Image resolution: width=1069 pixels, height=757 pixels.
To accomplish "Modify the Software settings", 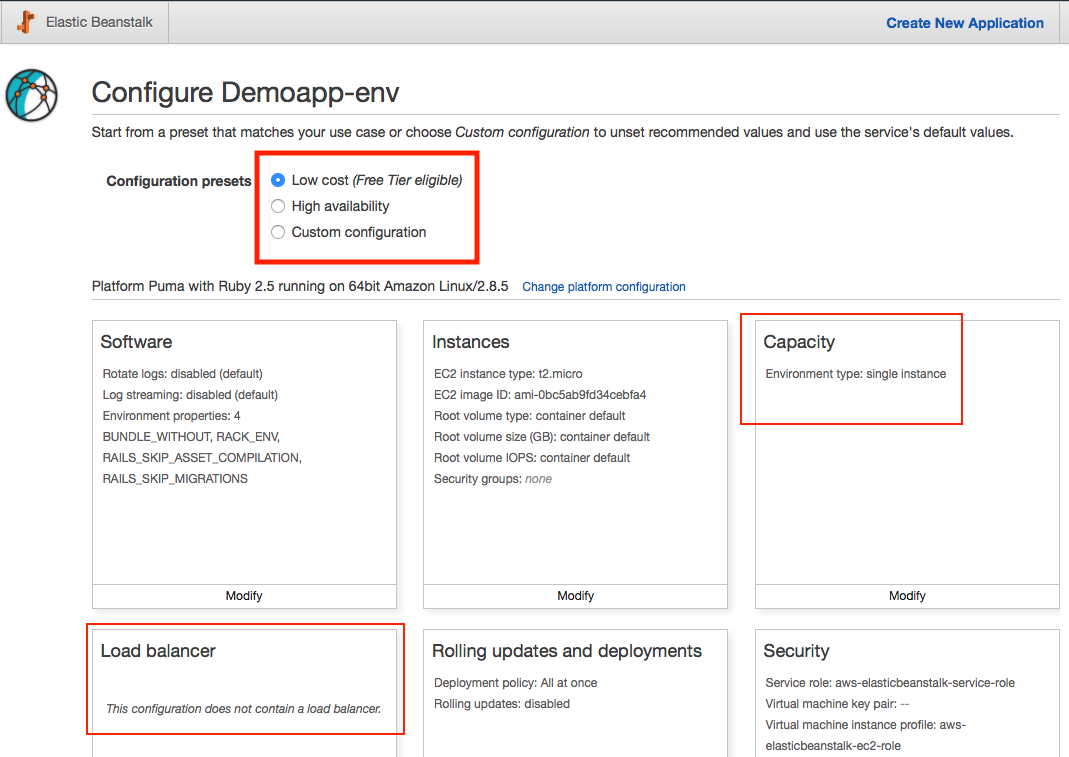I will [x=244, y=595].
